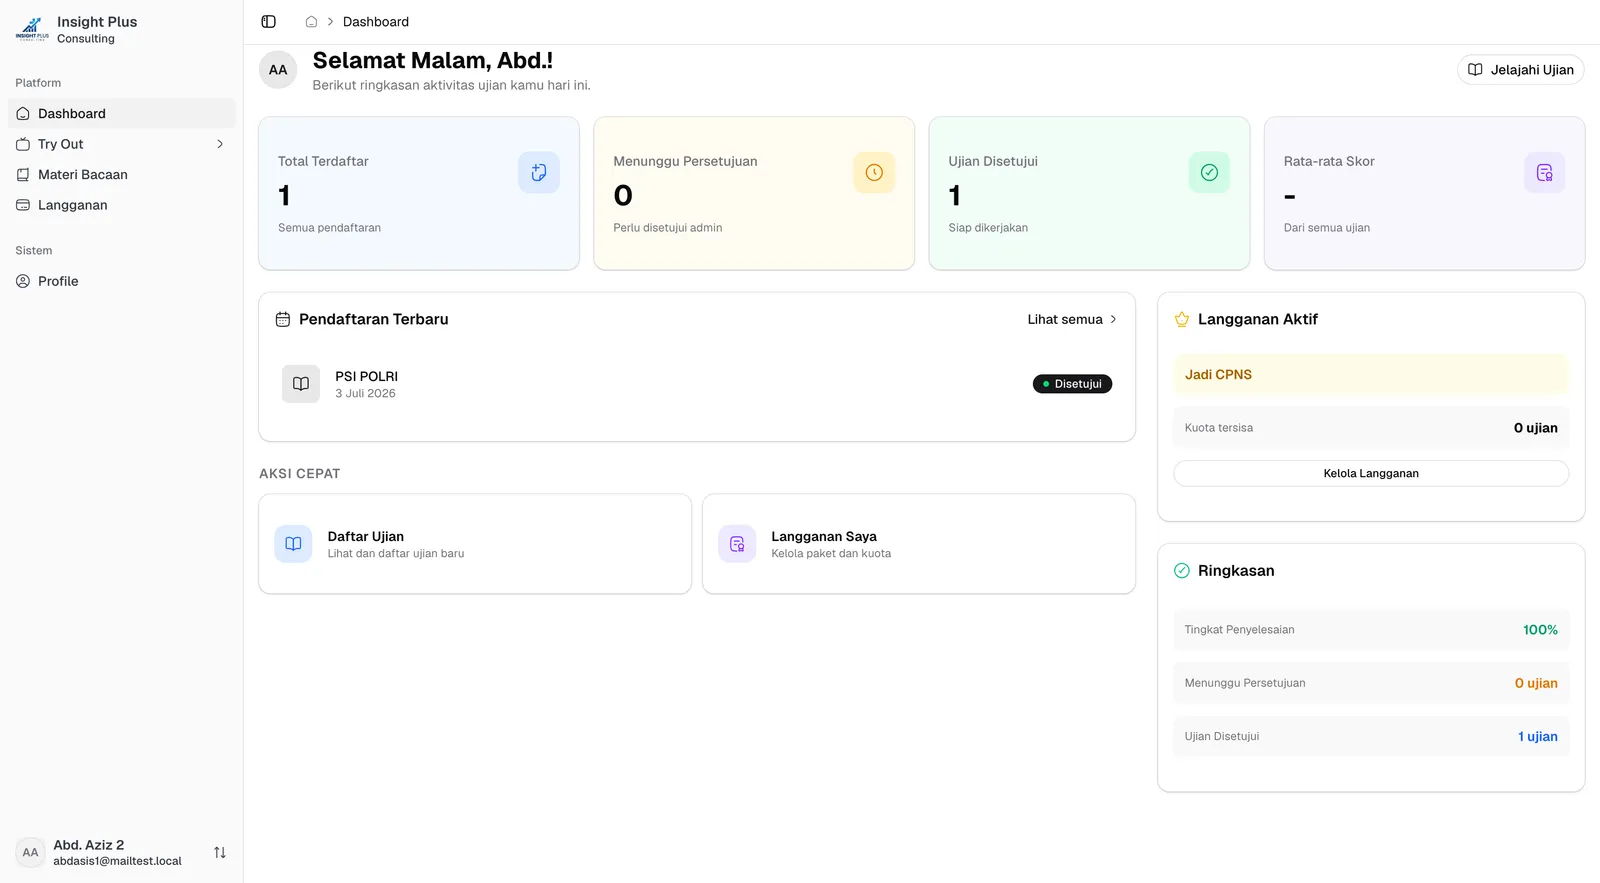The image size is (1600, 883).
Task: Click the Rata-rata Skor card title
Action: (1329, 161)
